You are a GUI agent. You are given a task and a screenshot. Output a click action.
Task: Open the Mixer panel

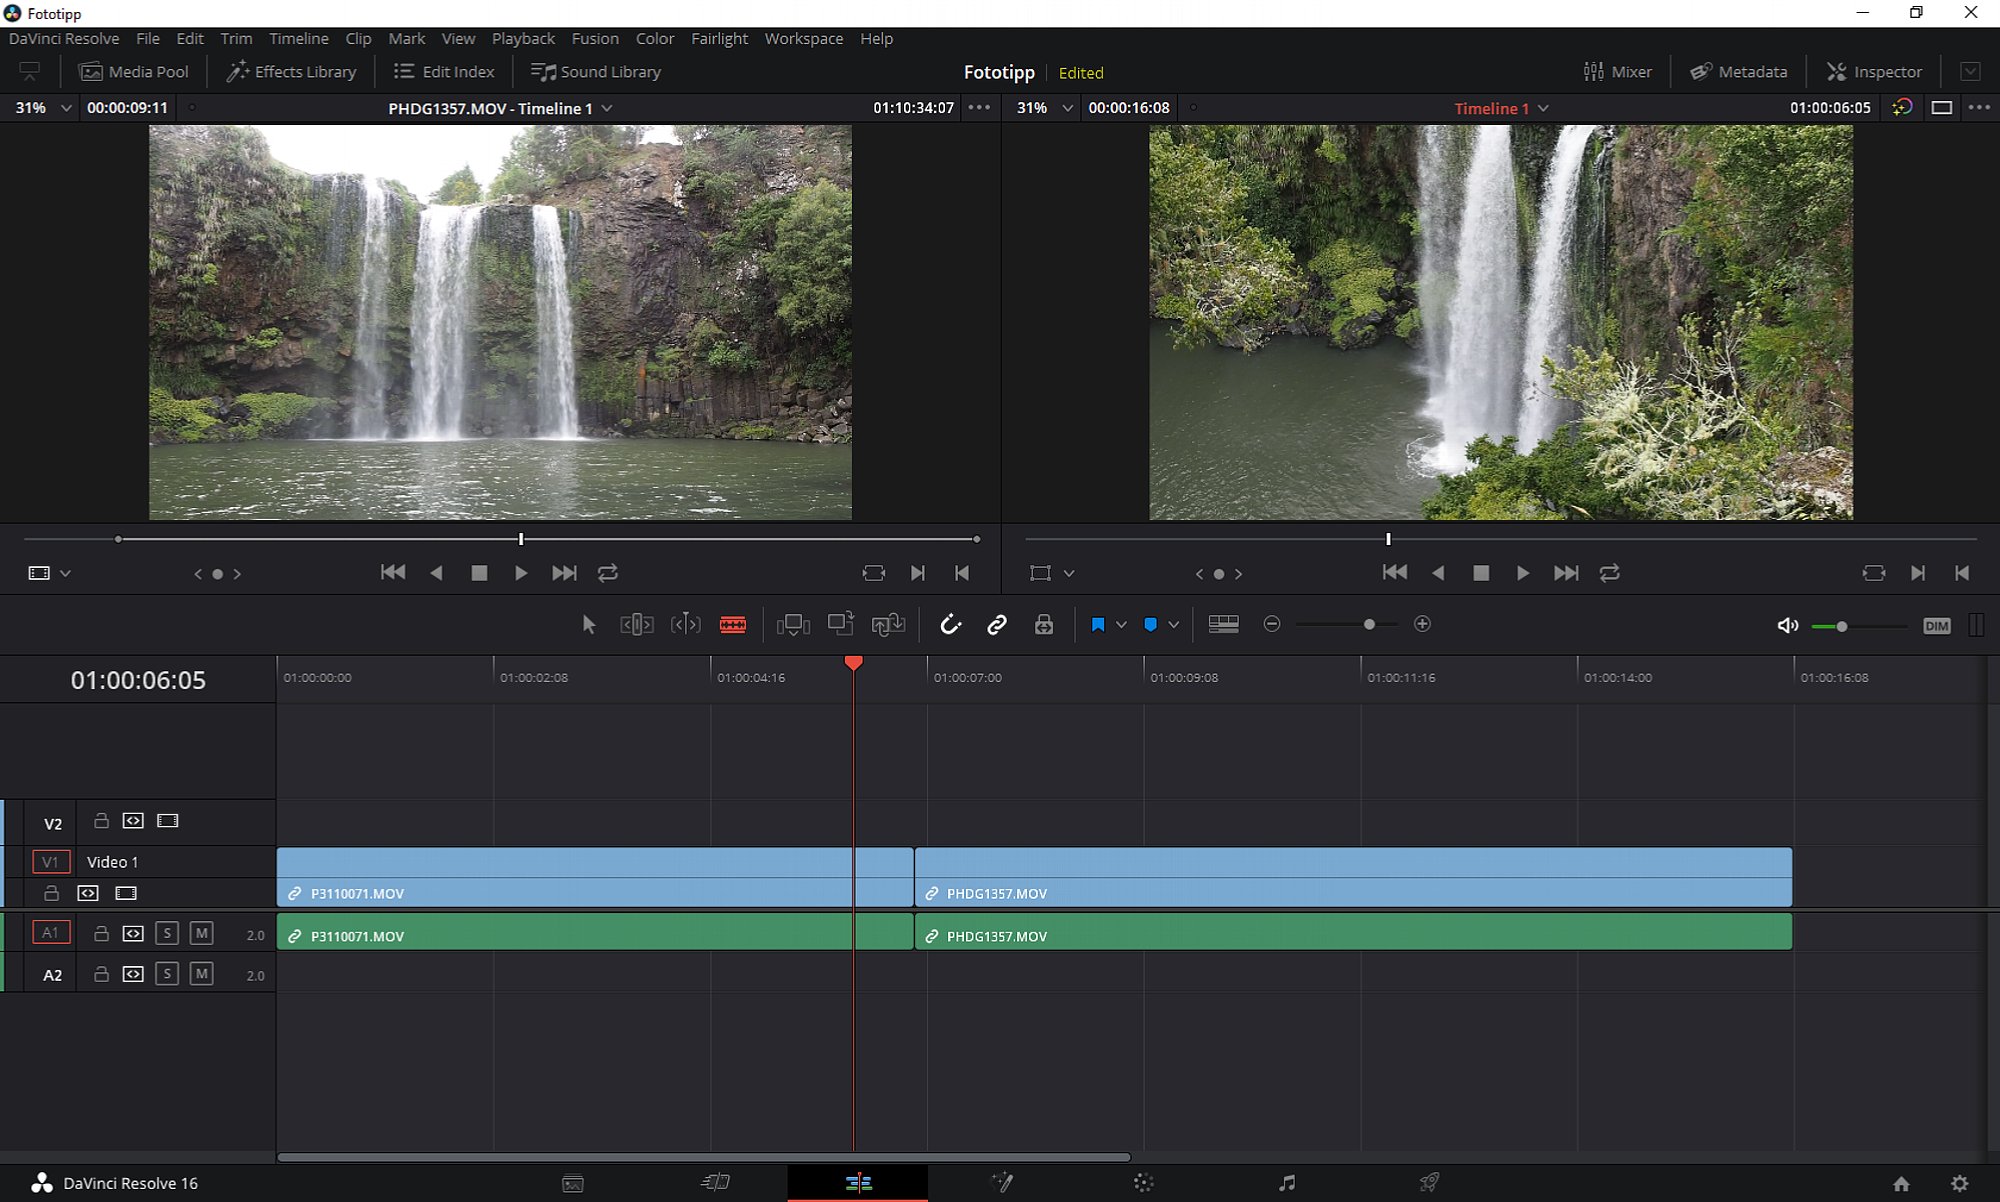click(1618, 72)
